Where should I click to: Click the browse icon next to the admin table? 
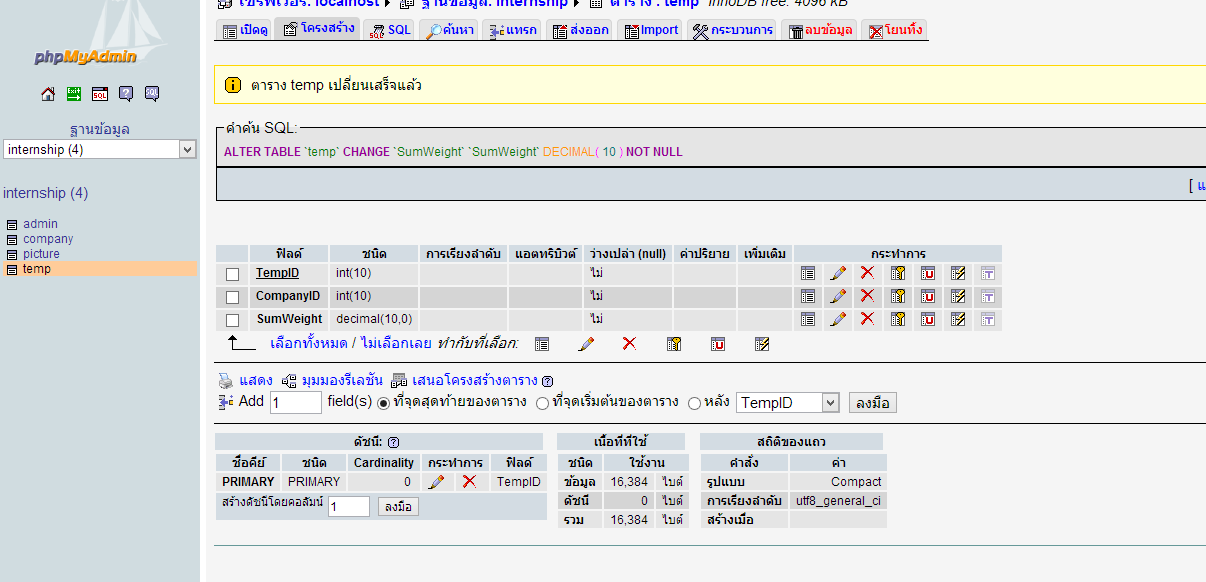pyautogui.click(x=12, y=224)
